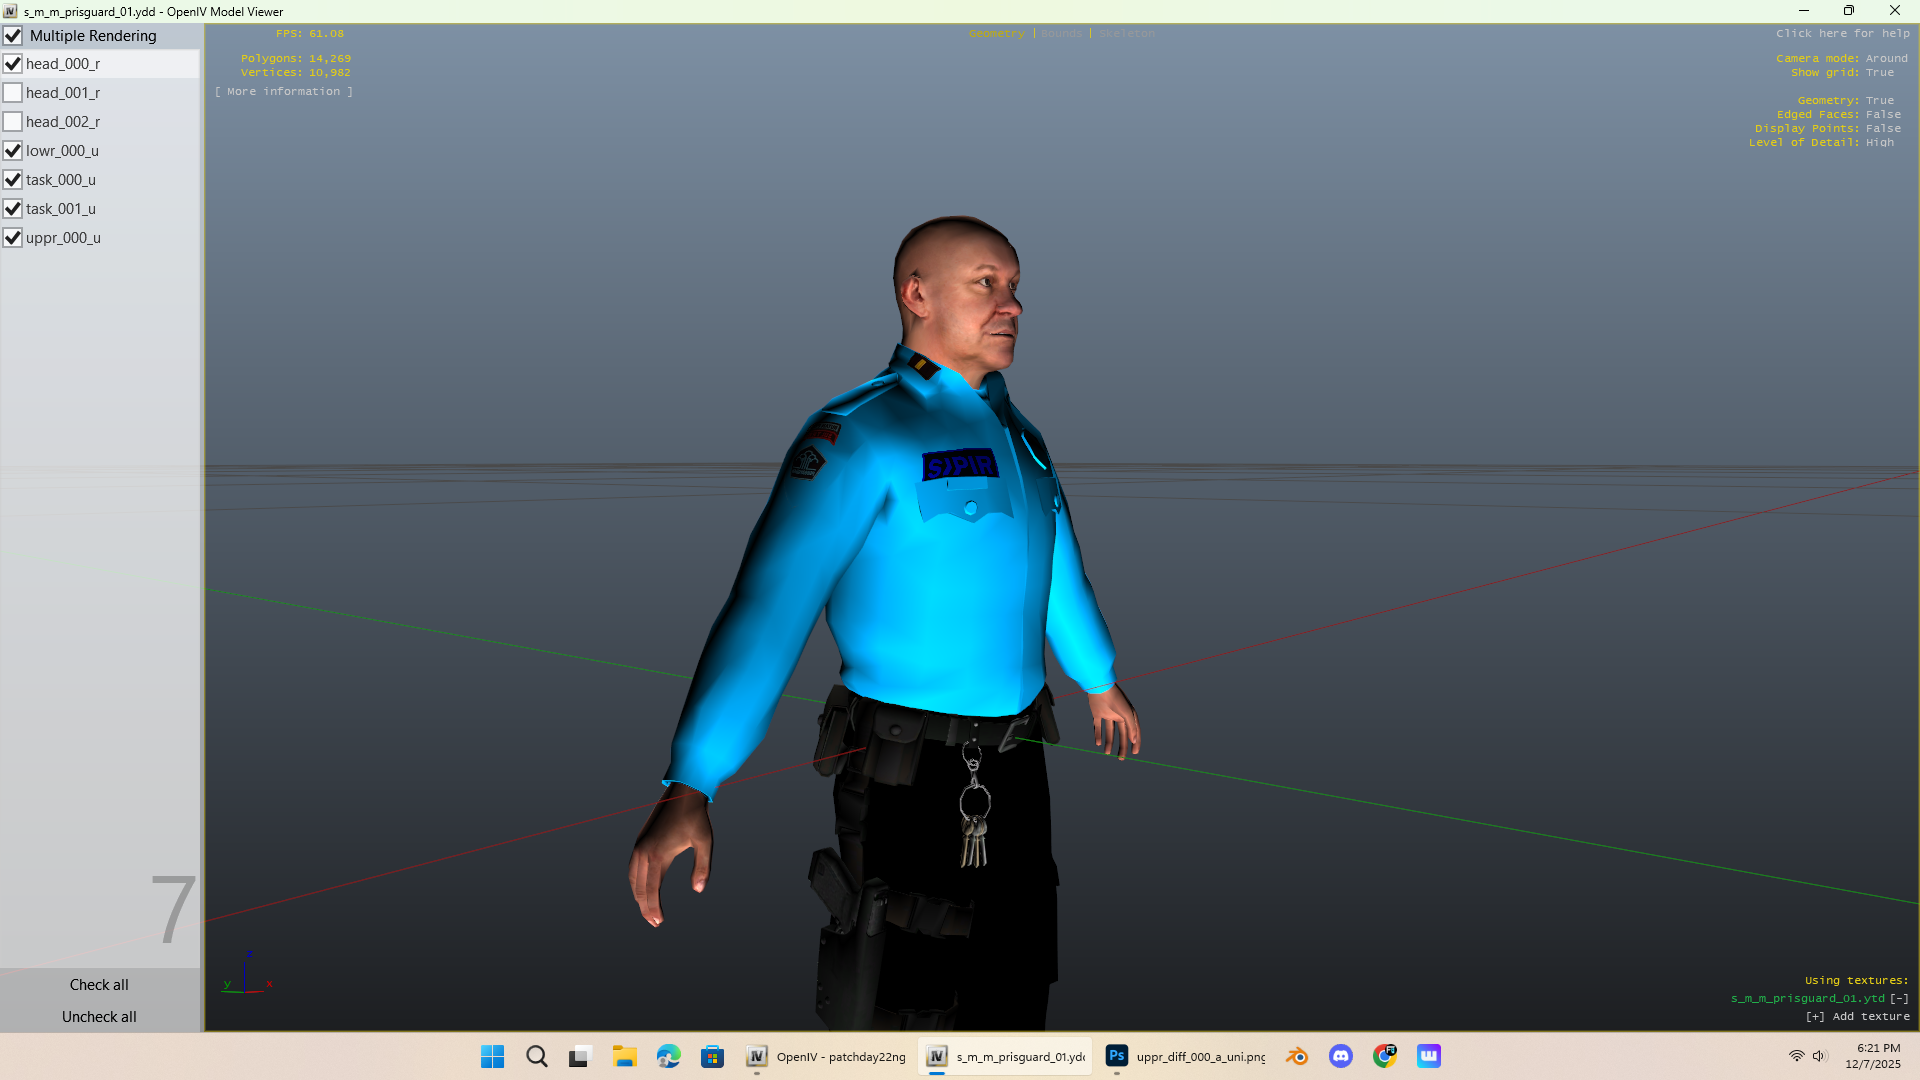Switch to the Bounds view tab
Screen dimensions: 1920x1080
pos(1061,34)
